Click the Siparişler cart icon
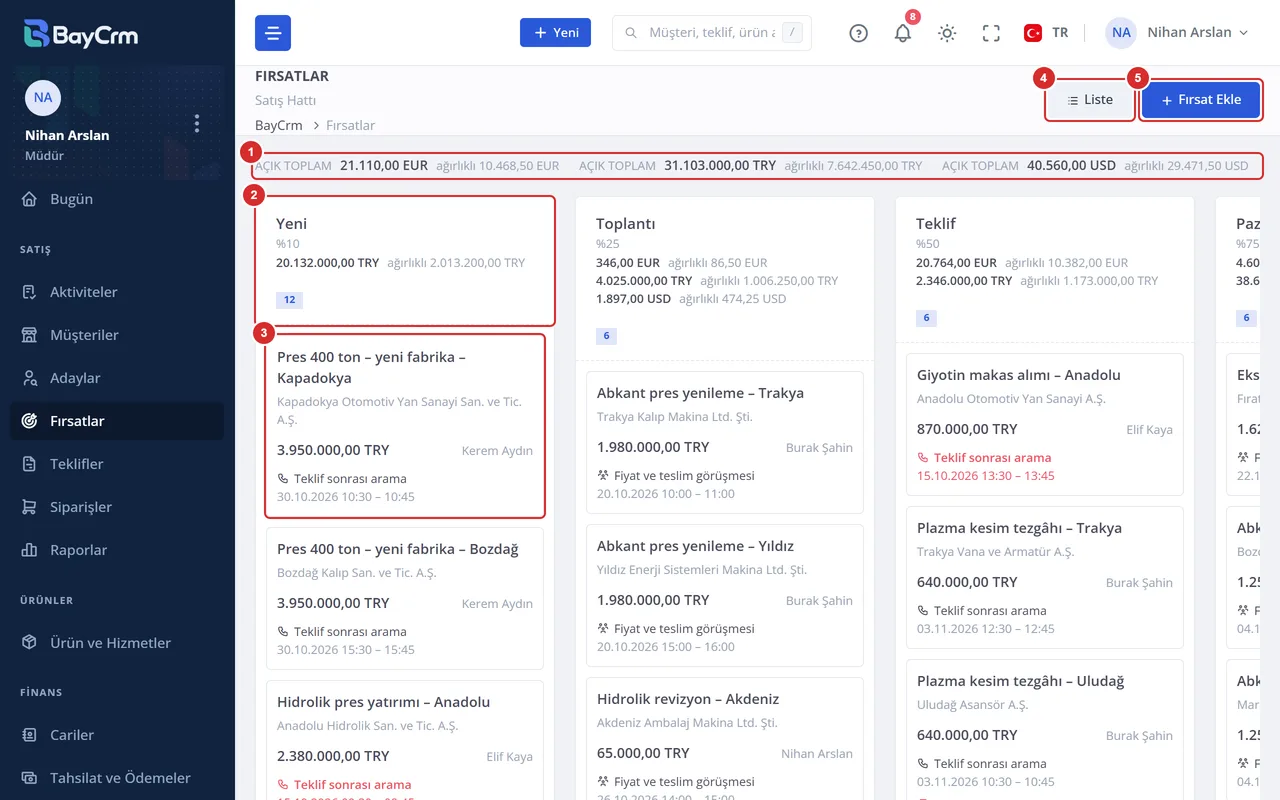 click(x=30, y=507)
